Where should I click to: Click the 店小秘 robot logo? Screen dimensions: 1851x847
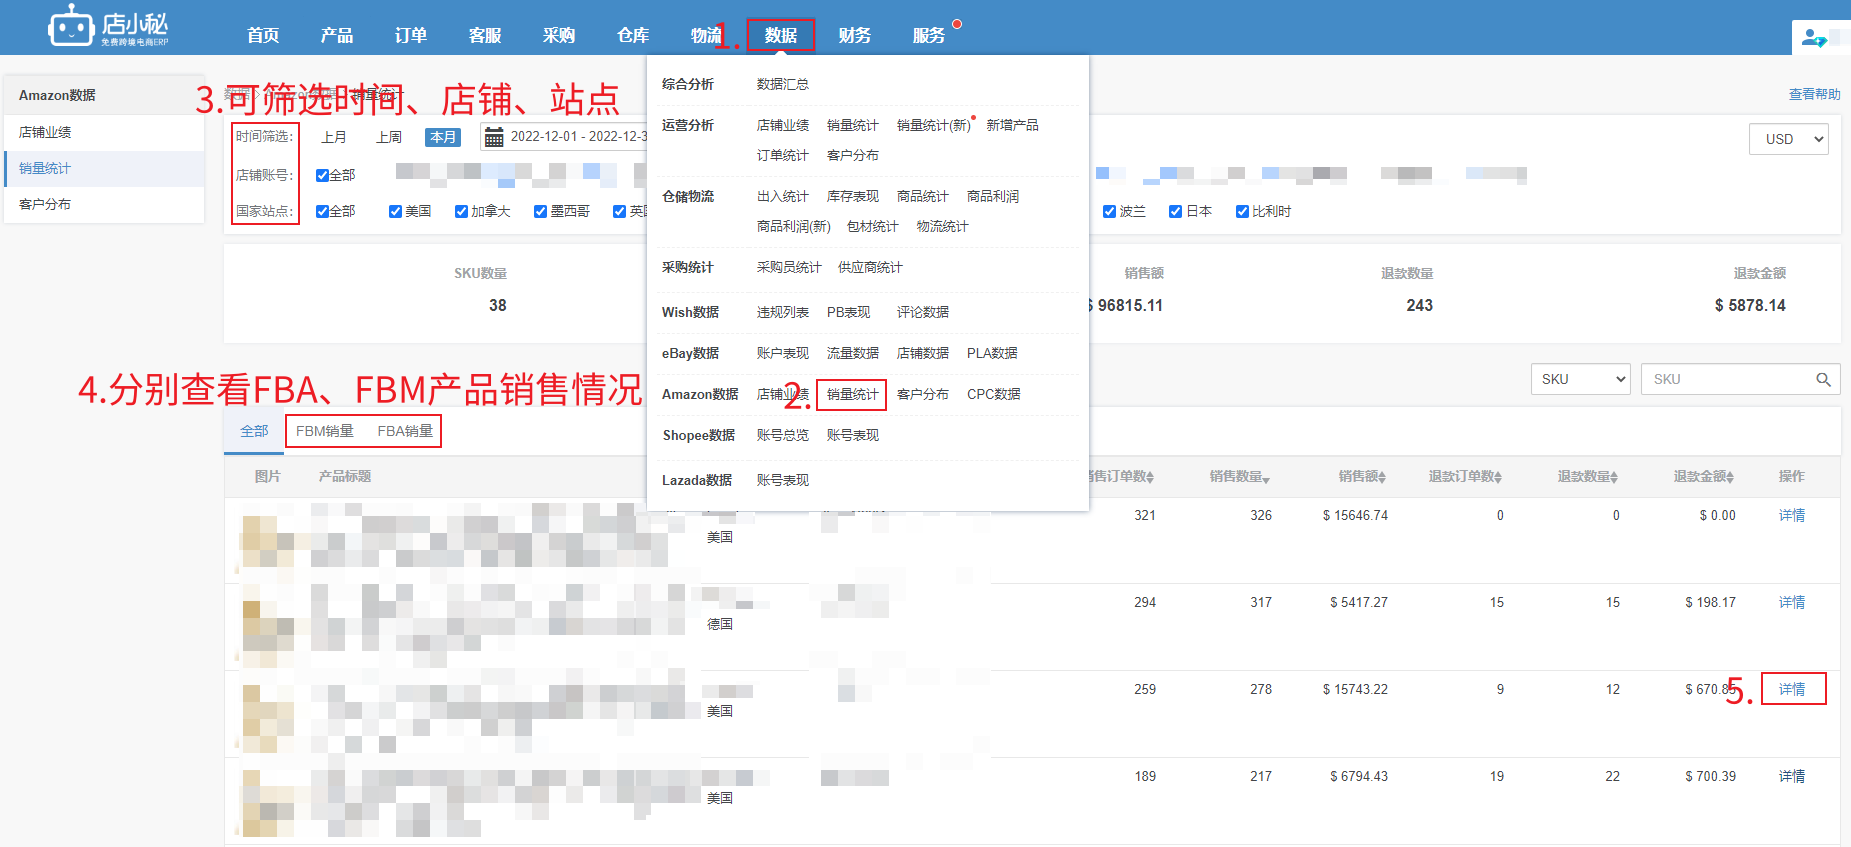pos(108,26)
